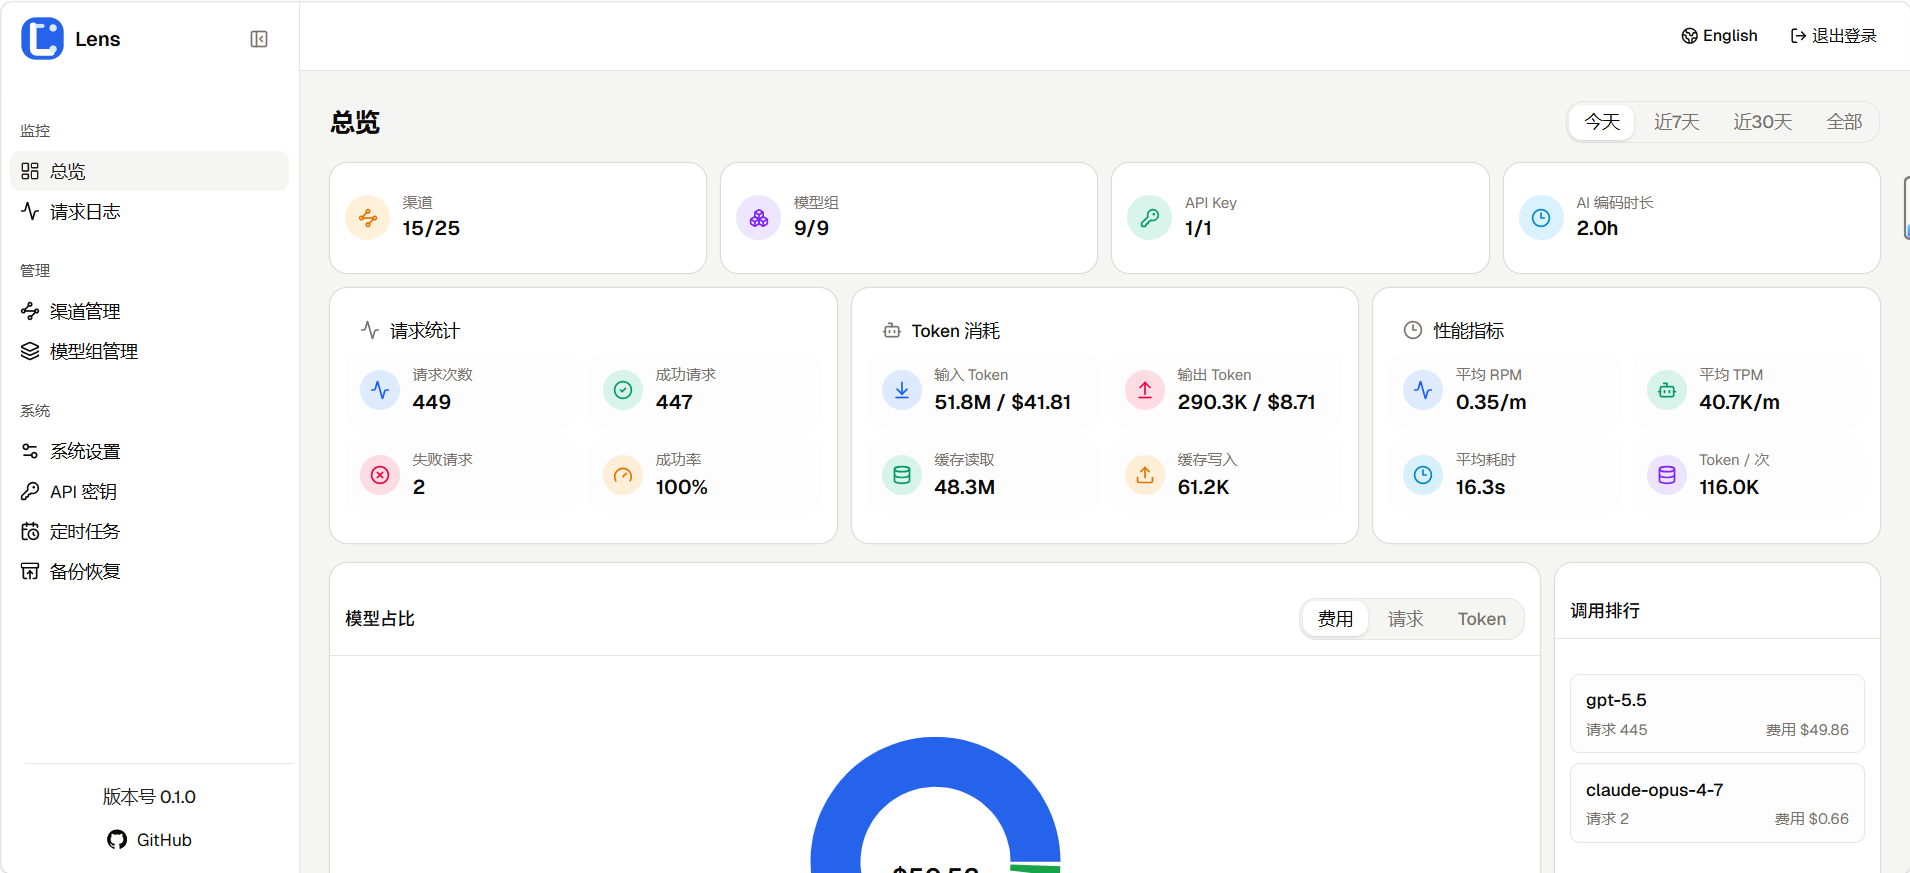Open 请求日志 in the sidebar
The height and width of the screenshot is (873, 1910).
tap(85, 212)
